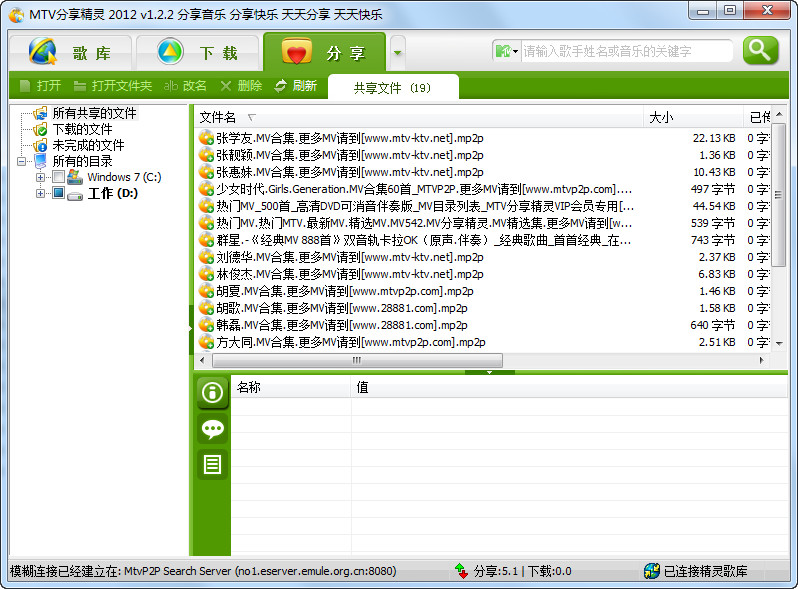Viewport: 798px width, 589px height.
Task: Select 未完成的文件 in the tree
Action: tap(89, 145)
